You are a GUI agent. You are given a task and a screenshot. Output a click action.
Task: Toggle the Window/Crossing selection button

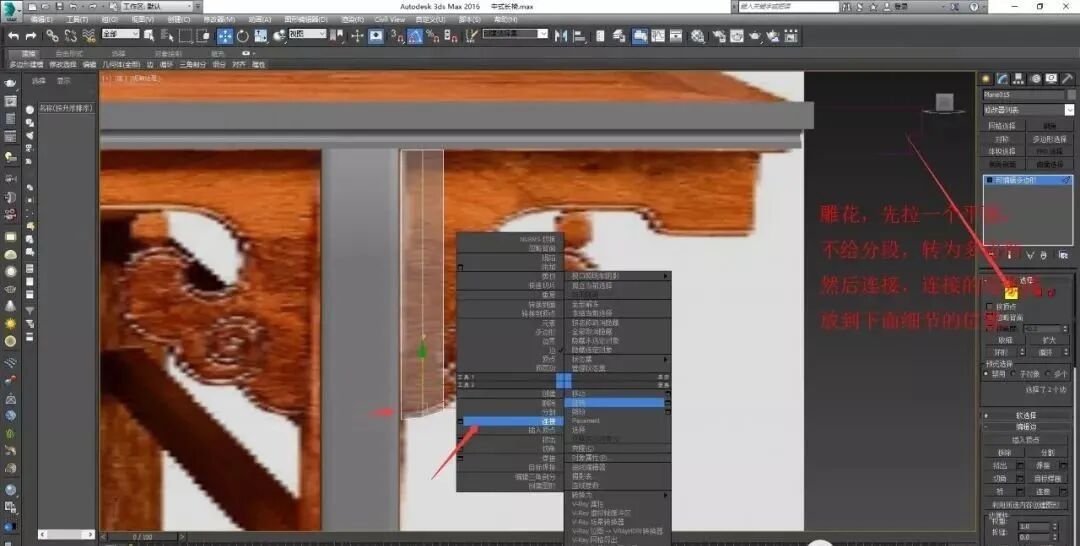204,36
